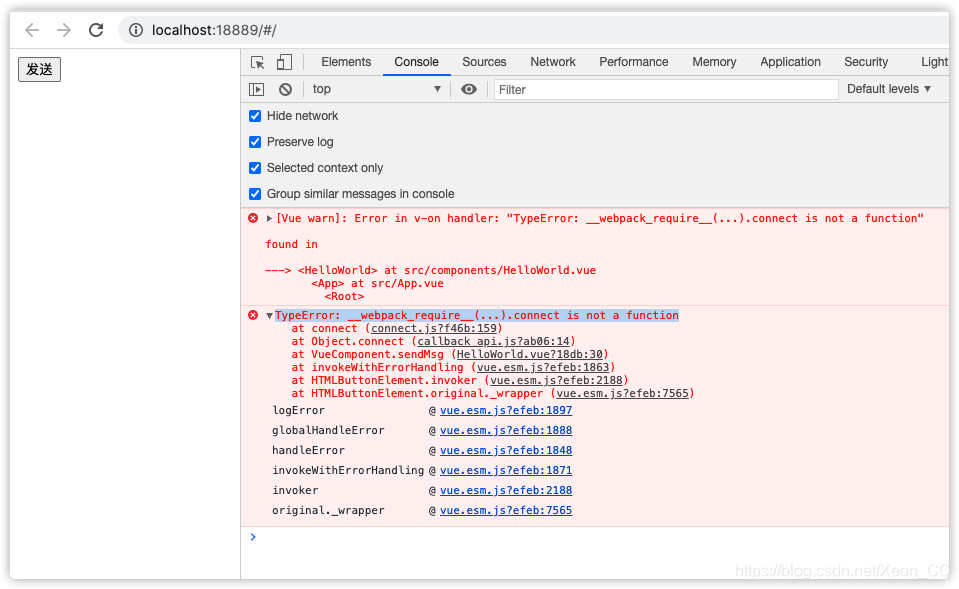
Task: Open the Network panel
Action: [x=552, y=61]
